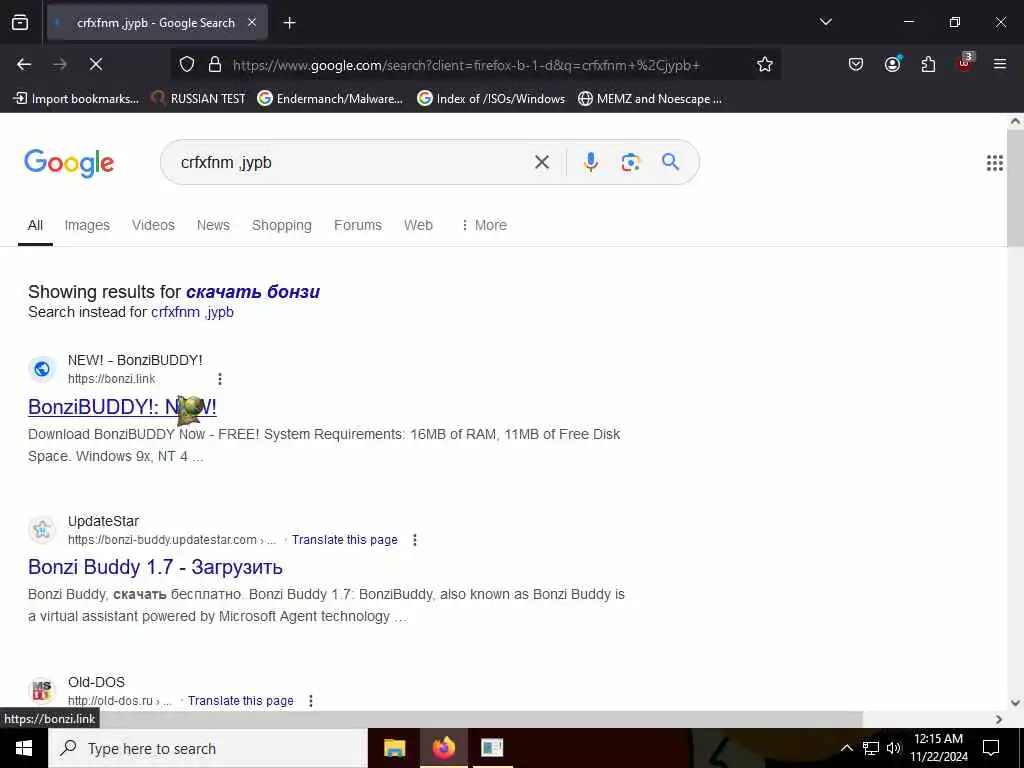Switch to the Shopping tab
Image resolution: width=1024 pixels, height=768 pixels.
(x=281, y=225)
